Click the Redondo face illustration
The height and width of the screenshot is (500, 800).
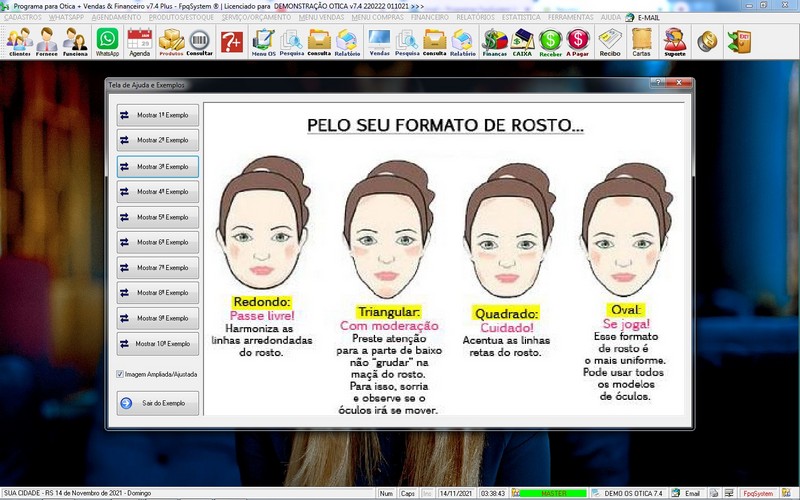(x=262, y=222)
